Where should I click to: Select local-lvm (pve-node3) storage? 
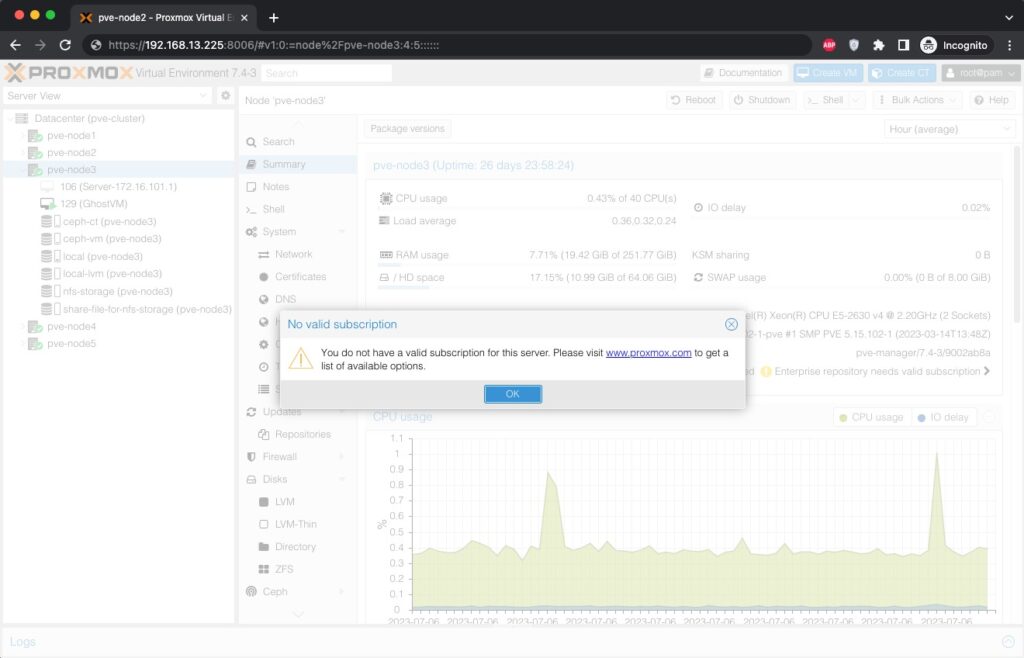tap(112, 274)
